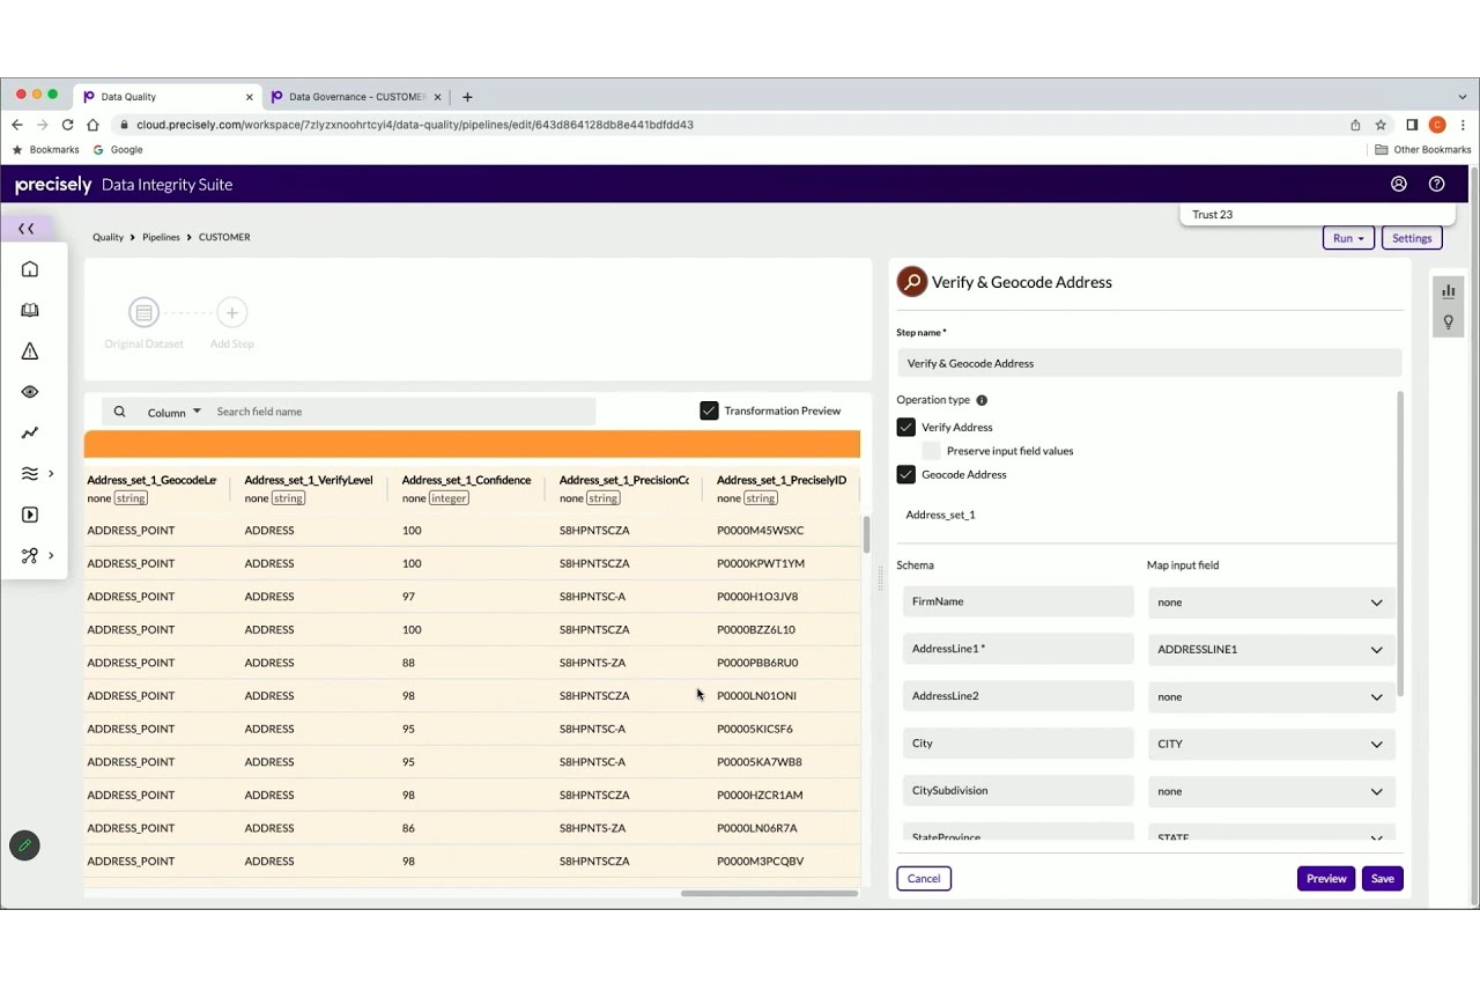Open the Google bookmark
The image size is (1480, 987).
pyautogui.click(x=118, y=150)
